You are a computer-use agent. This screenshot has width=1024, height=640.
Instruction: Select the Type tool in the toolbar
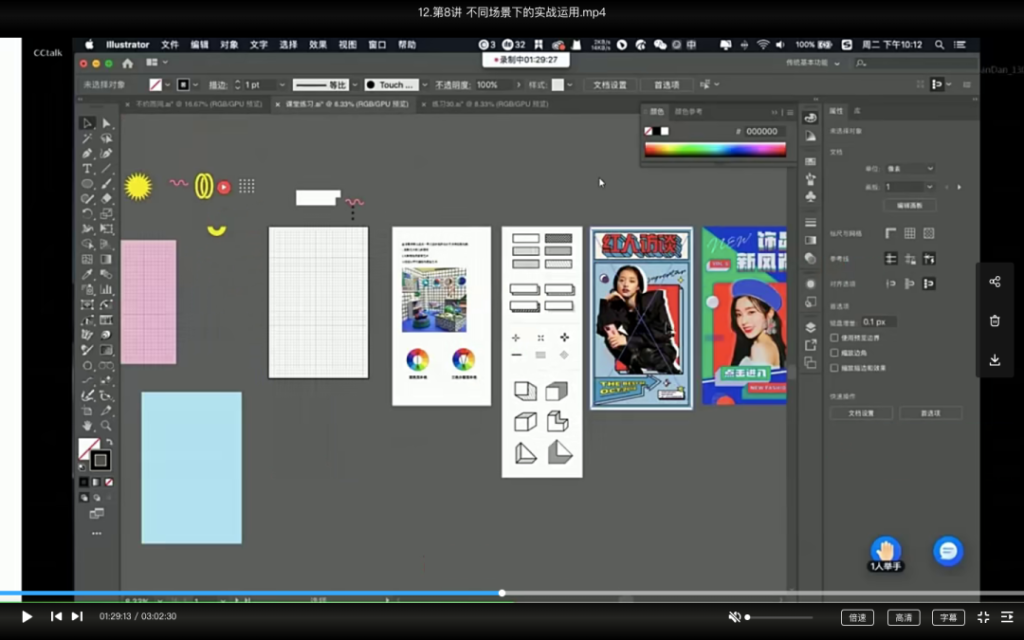click(x=88, y=168)
